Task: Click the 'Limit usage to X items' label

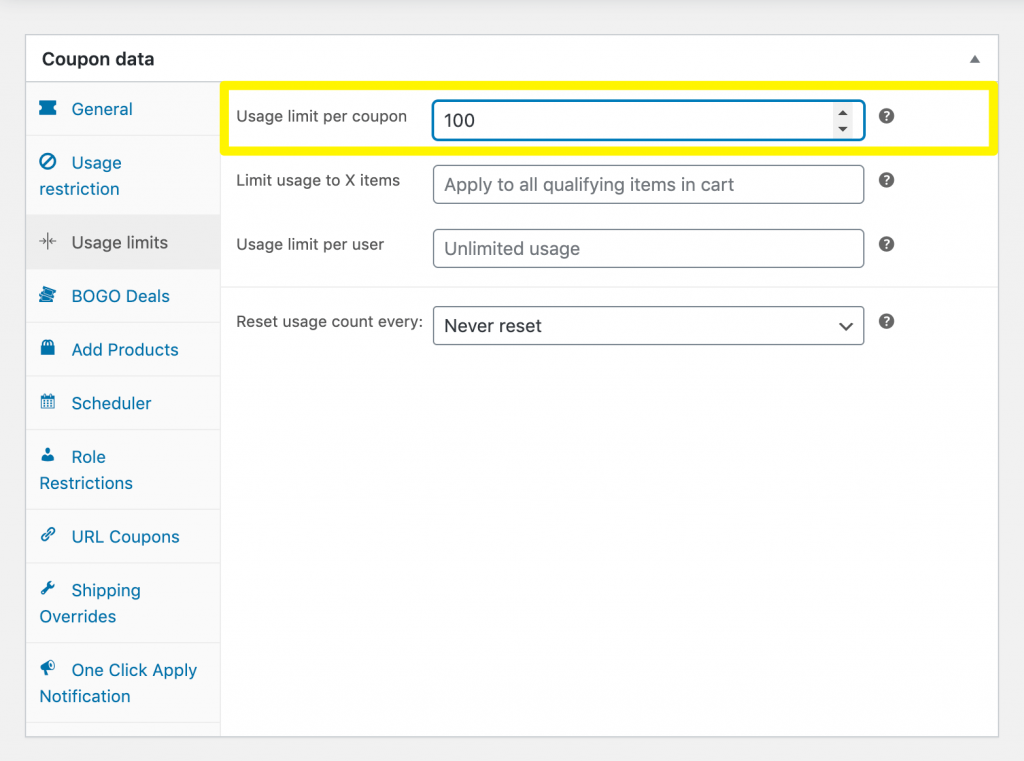Action: point(318,180)
